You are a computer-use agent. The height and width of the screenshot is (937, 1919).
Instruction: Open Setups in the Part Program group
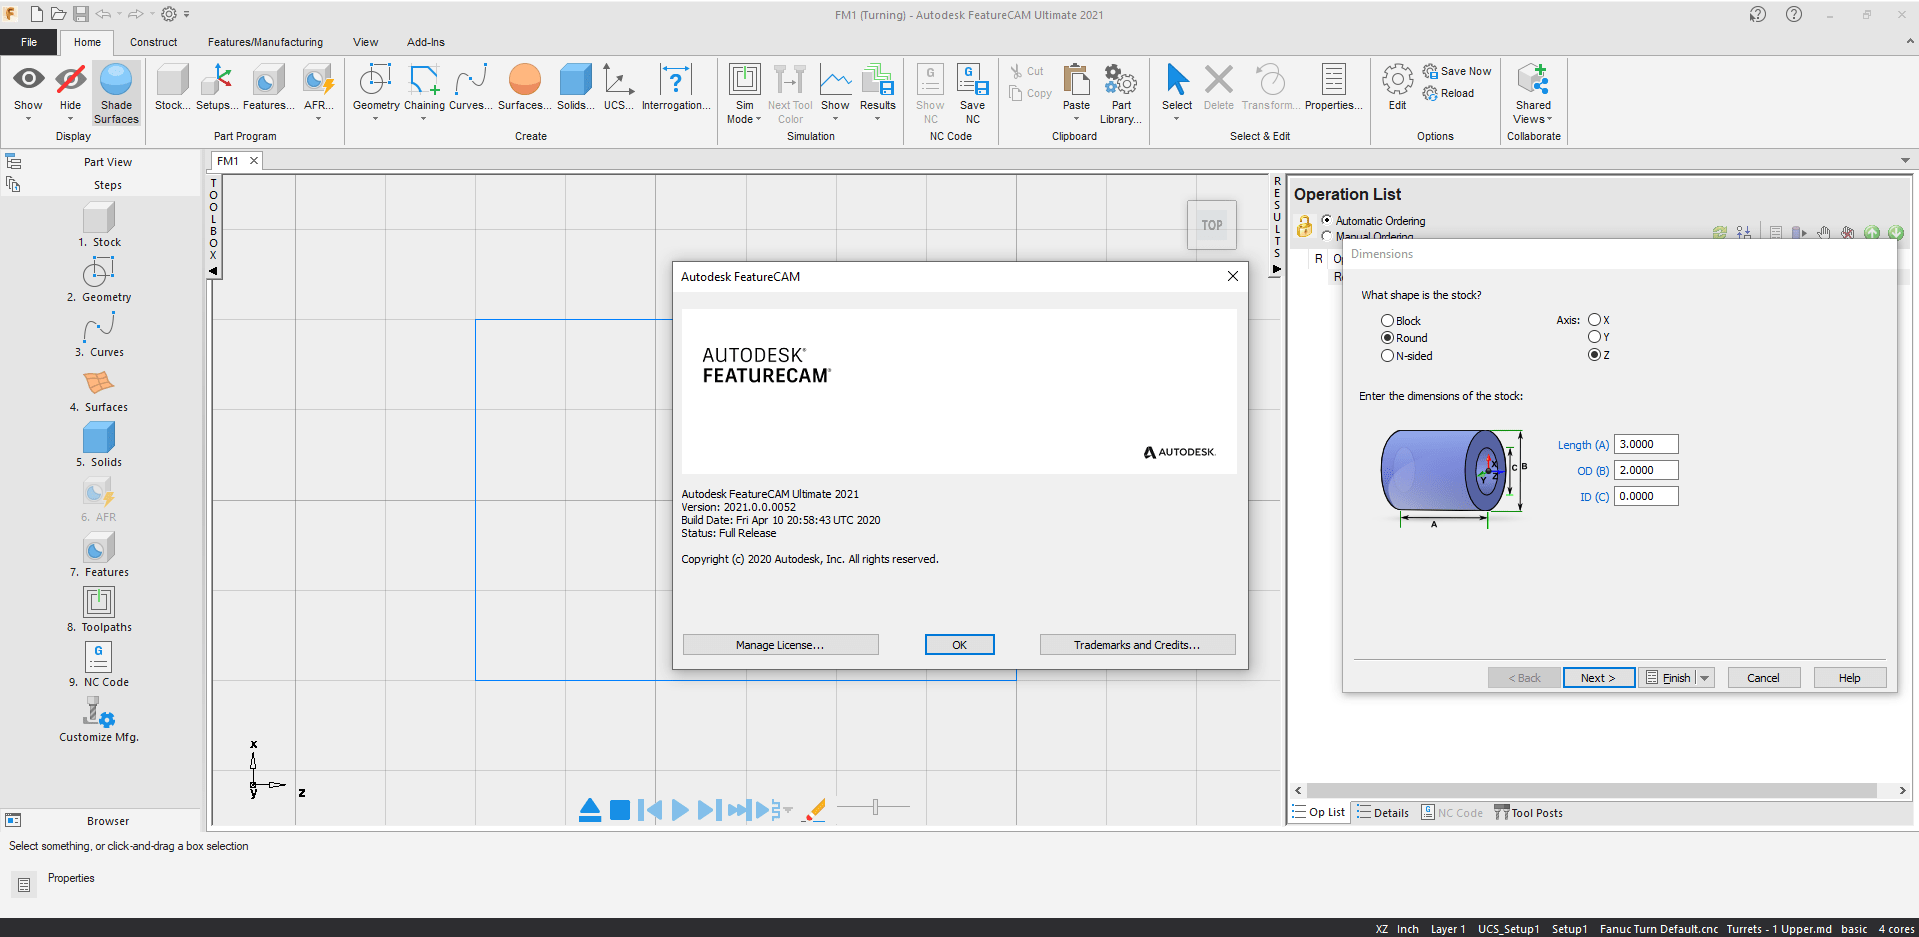click(x=217, y=87)
